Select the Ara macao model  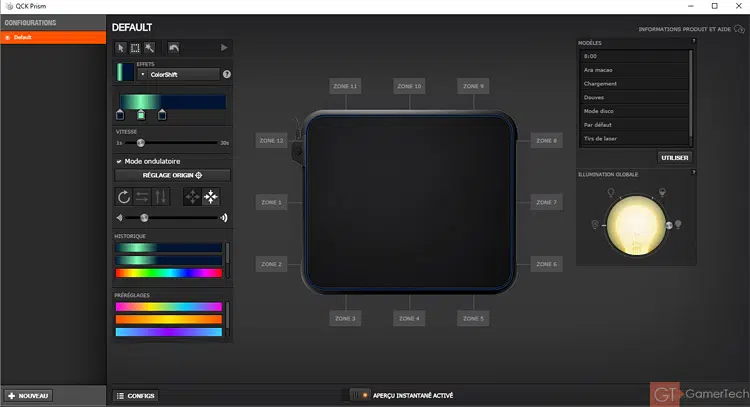pos(634,70)
